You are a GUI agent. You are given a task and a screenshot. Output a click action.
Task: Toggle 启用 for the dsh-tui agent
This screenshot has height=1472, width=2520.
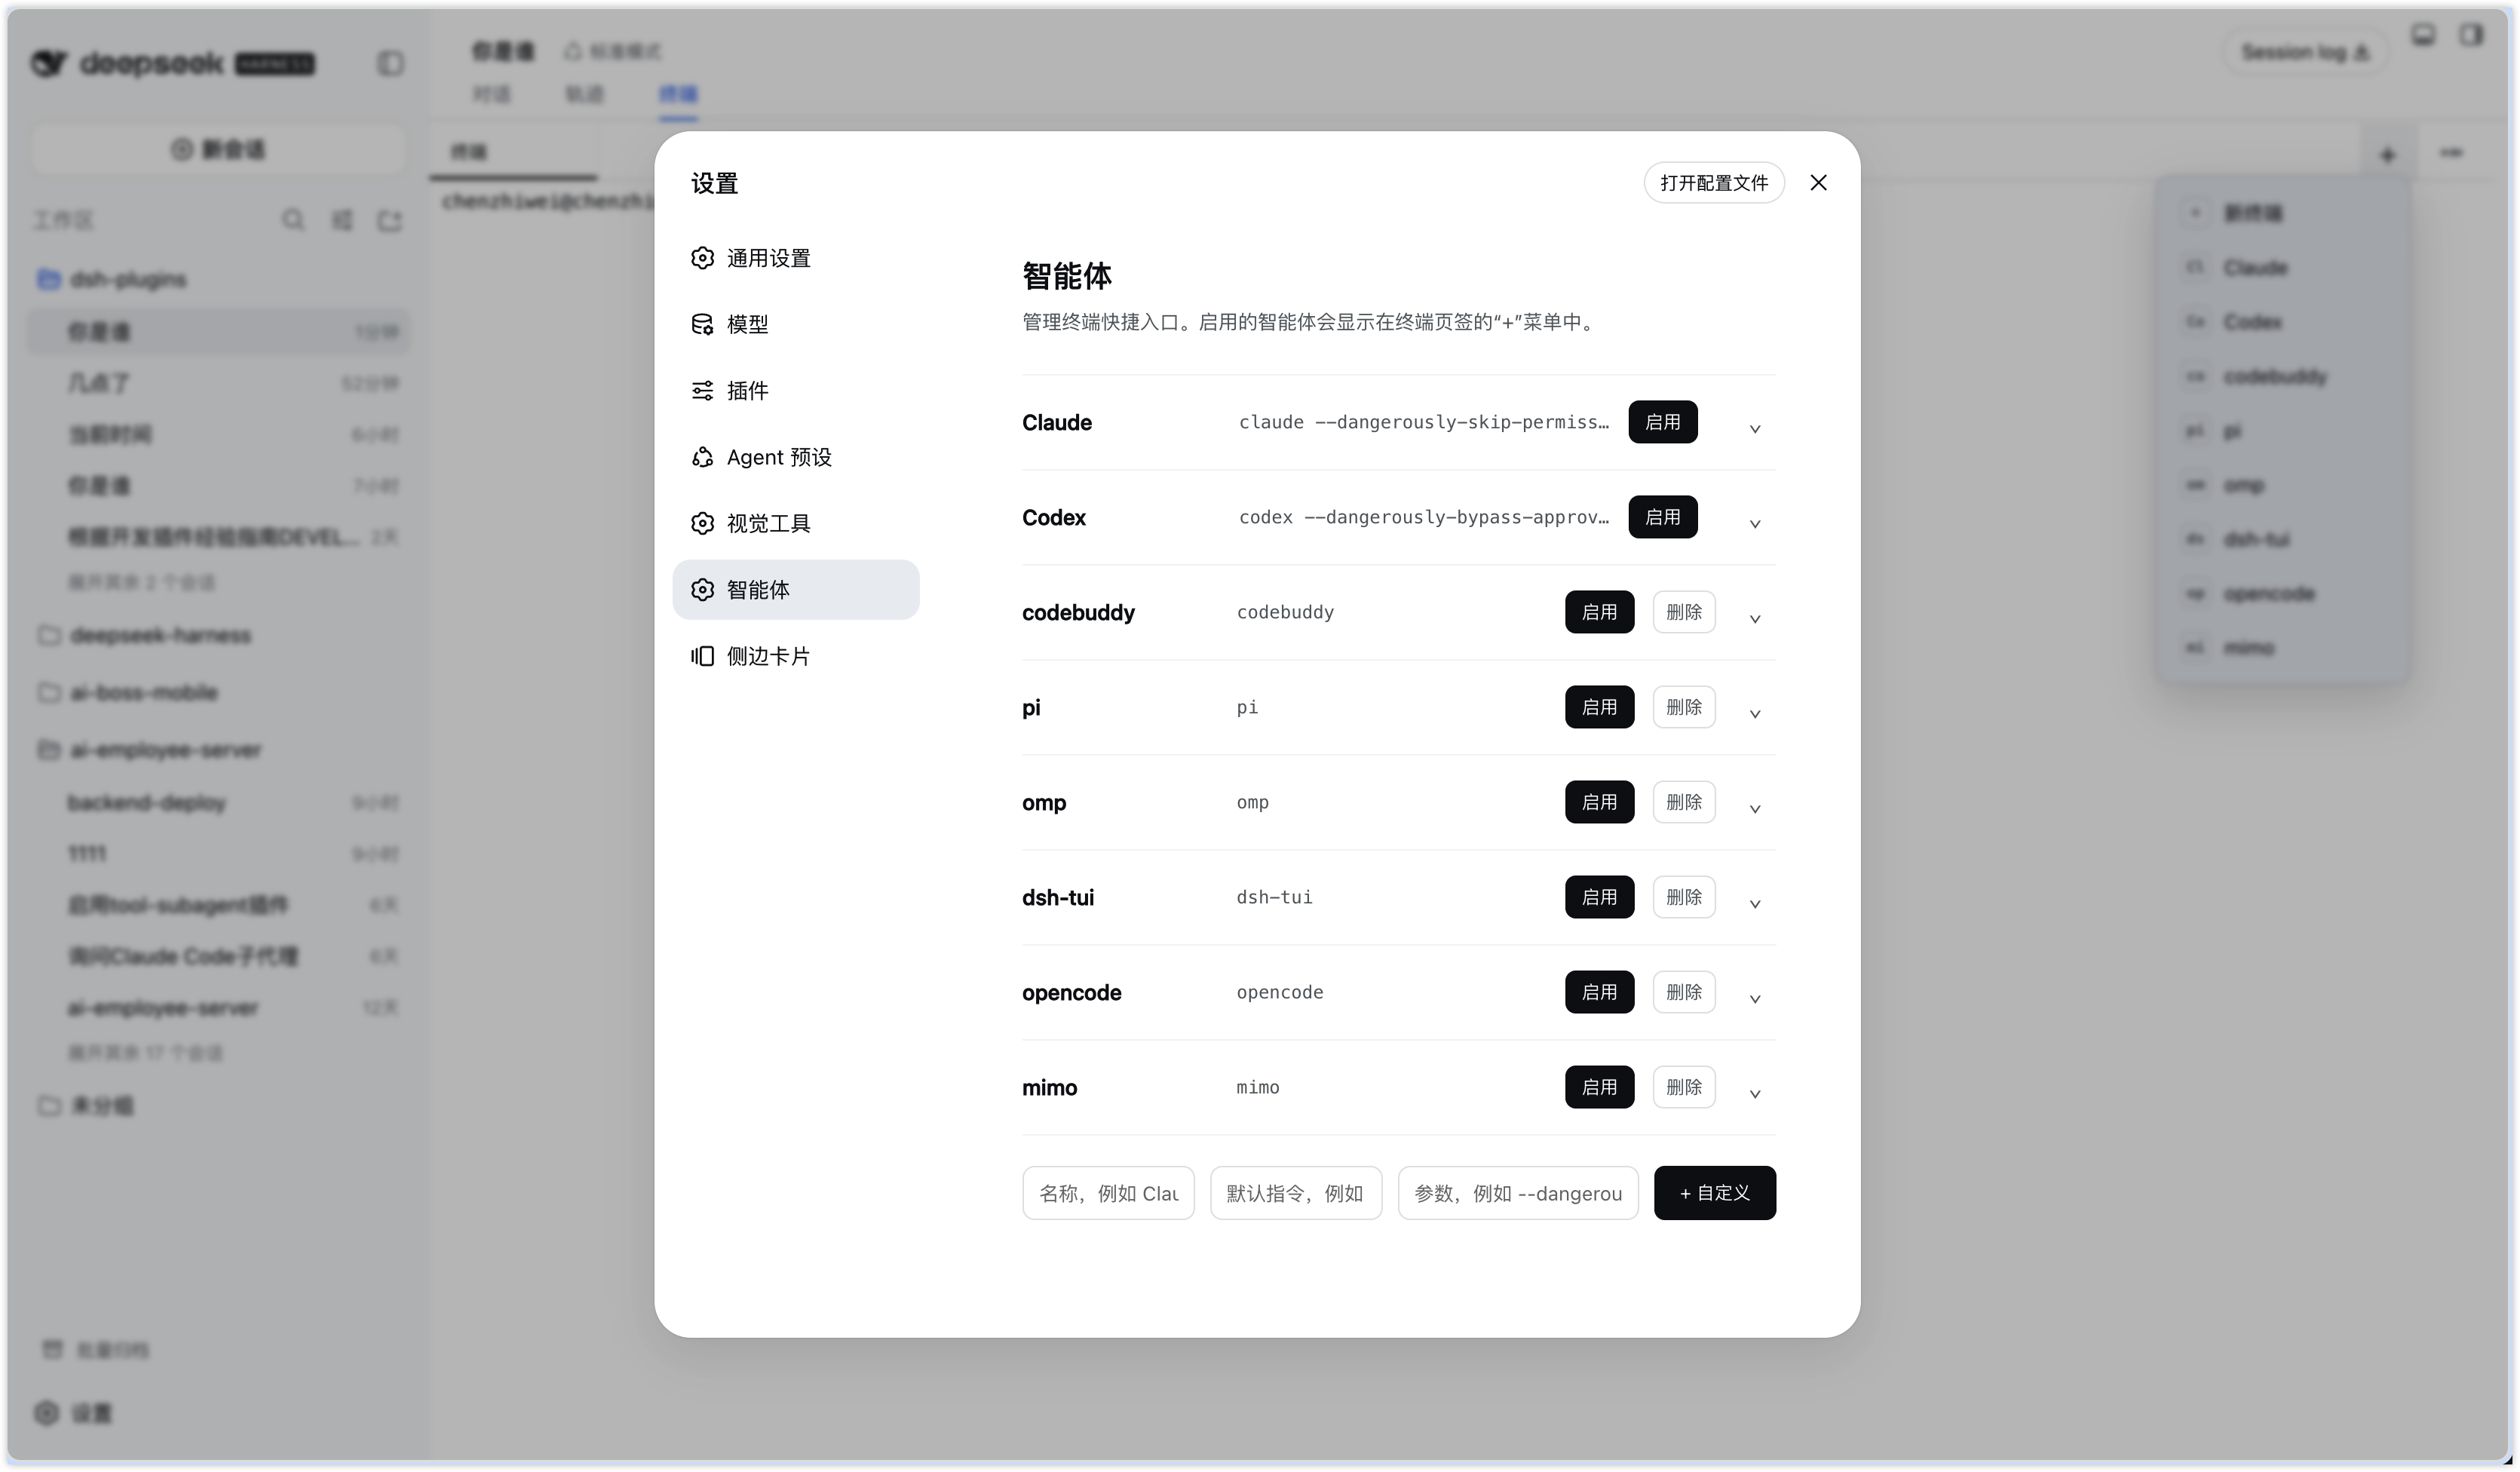1599,897
